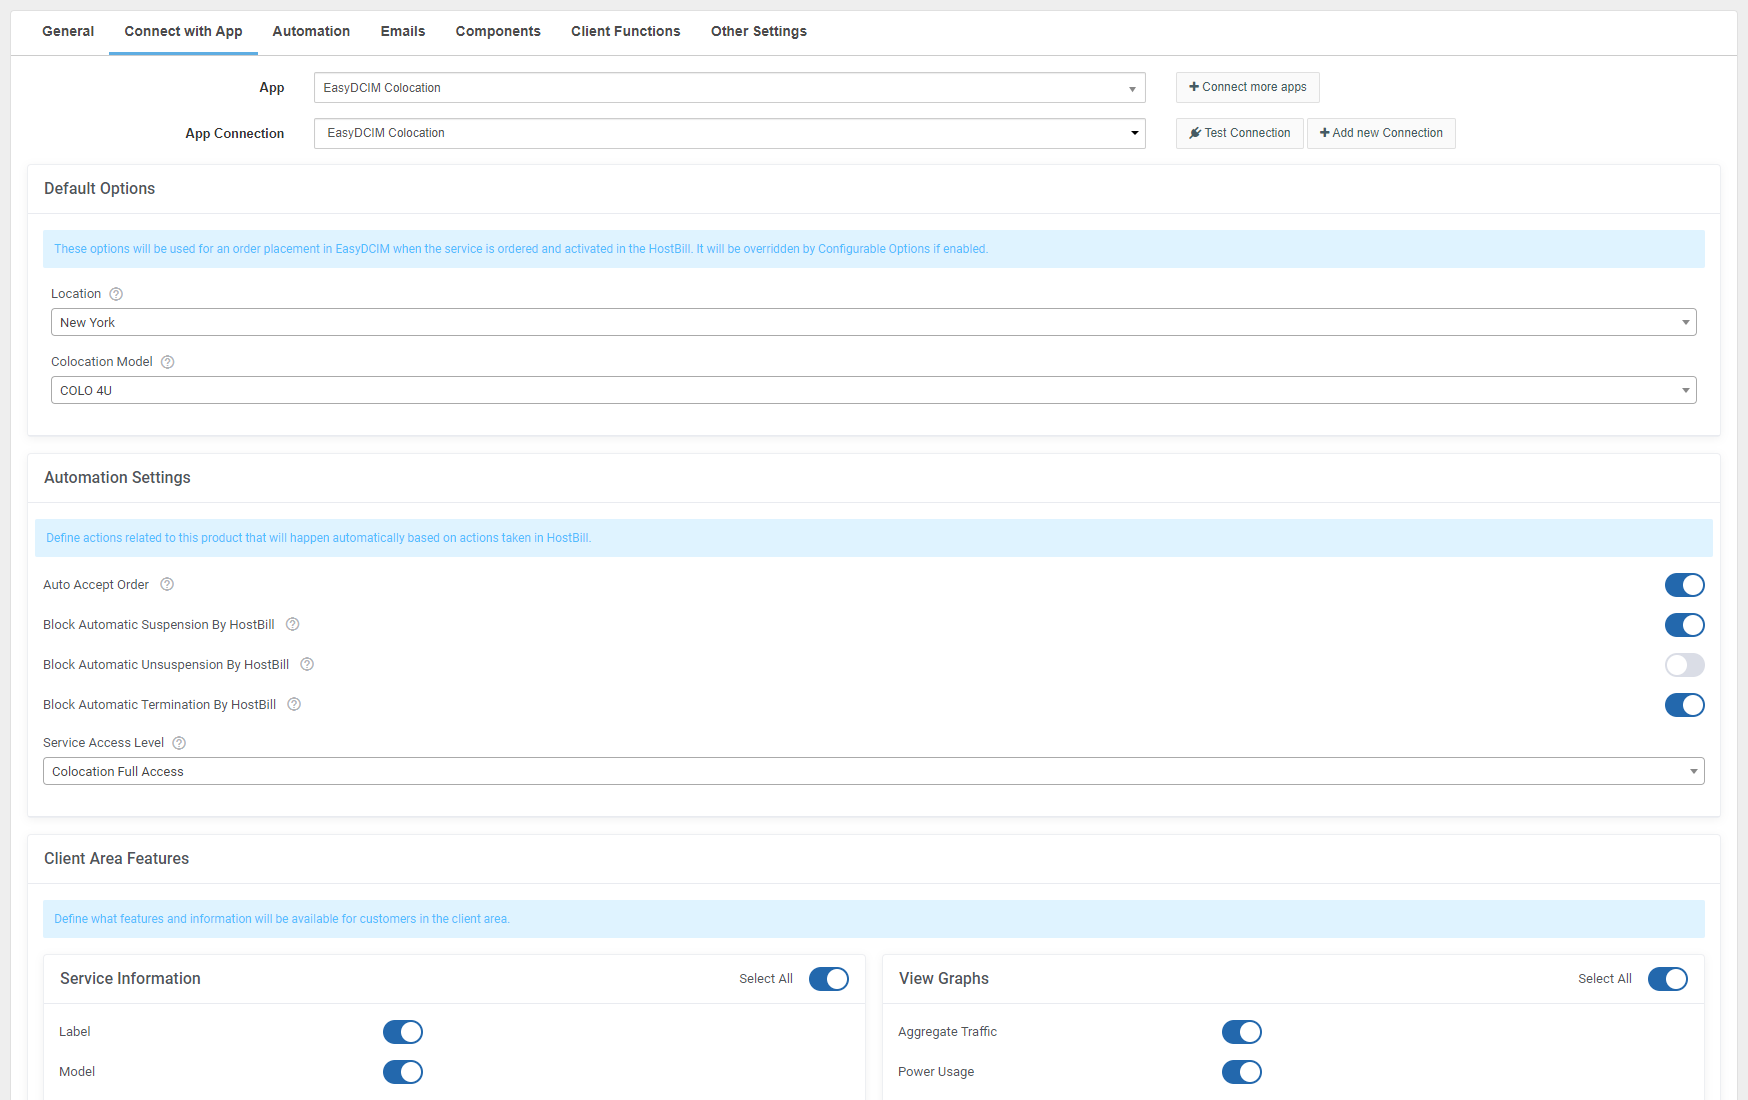Click the Automation Settings section heading
1748x1100 pixels.
point(117,478)
